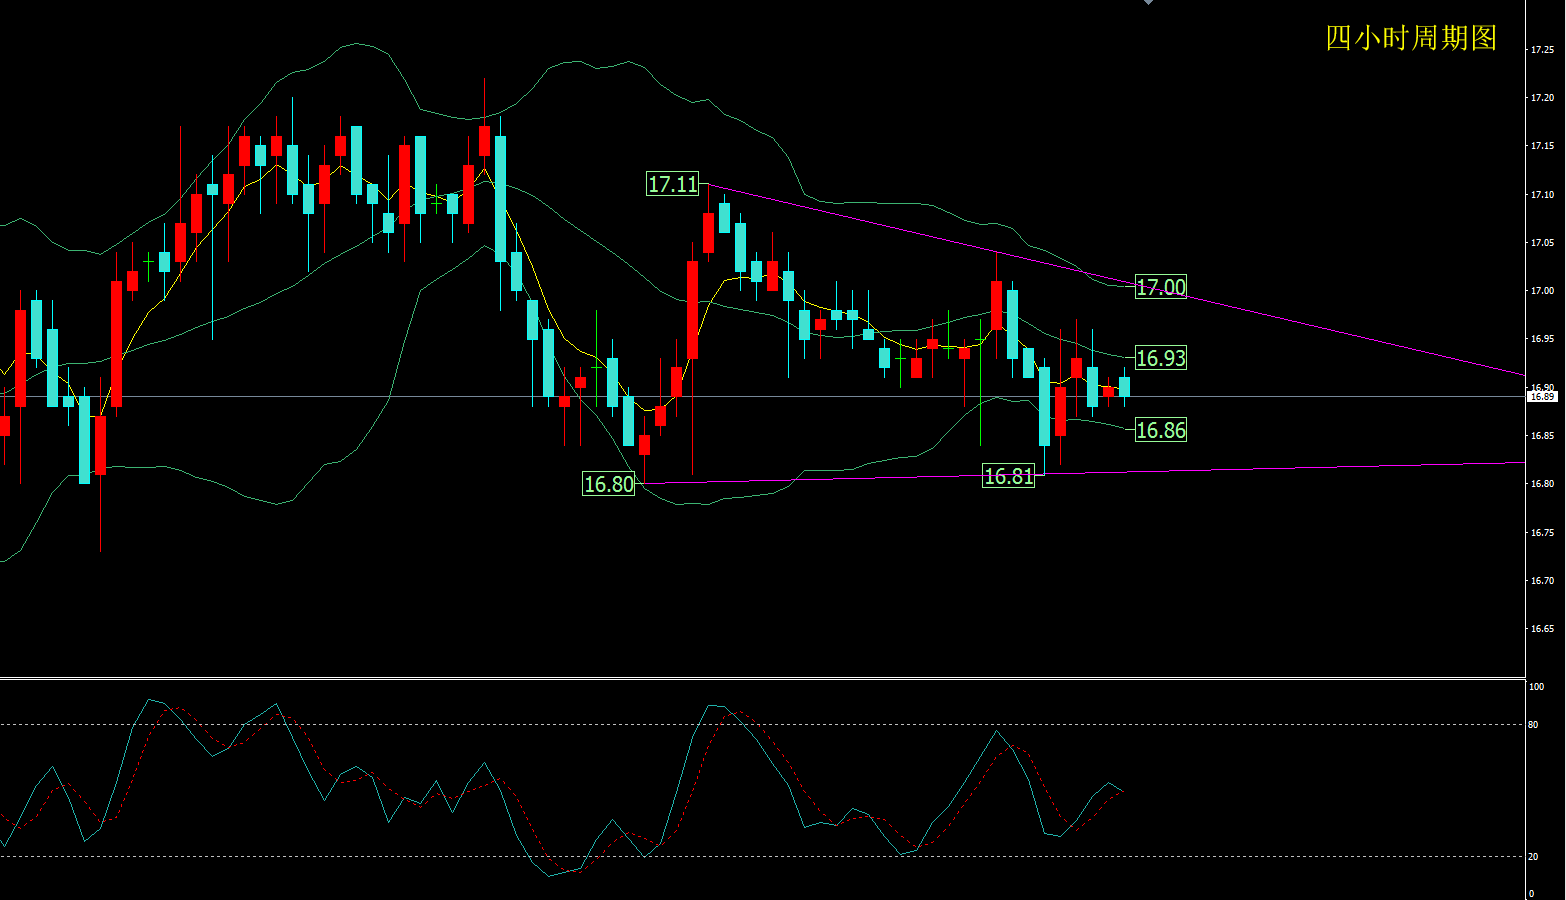The height and width of the screenshot is (900, 1566).
Task: Click the oscillator scale value 100
Action: [x=1536, y=687]
